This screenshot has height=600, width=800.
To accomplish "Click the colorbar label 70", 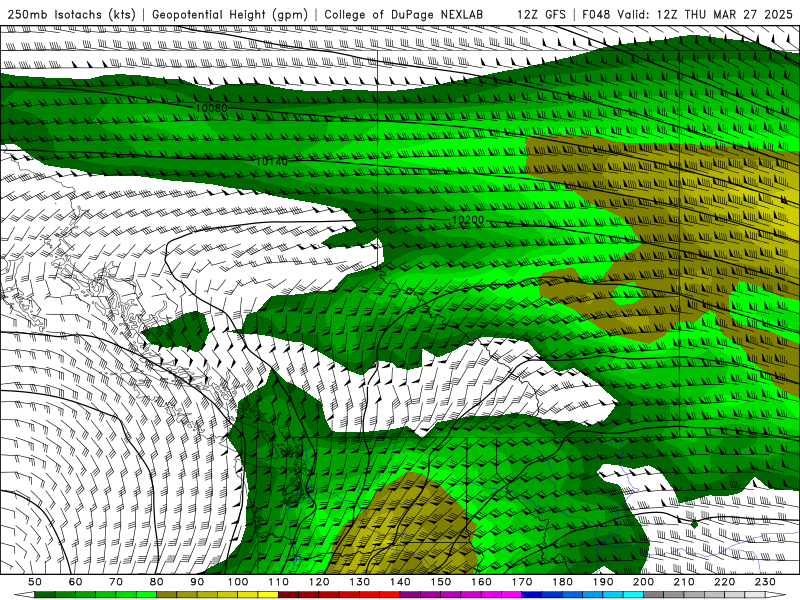I will pyautogui.click(x=116, y=582).
